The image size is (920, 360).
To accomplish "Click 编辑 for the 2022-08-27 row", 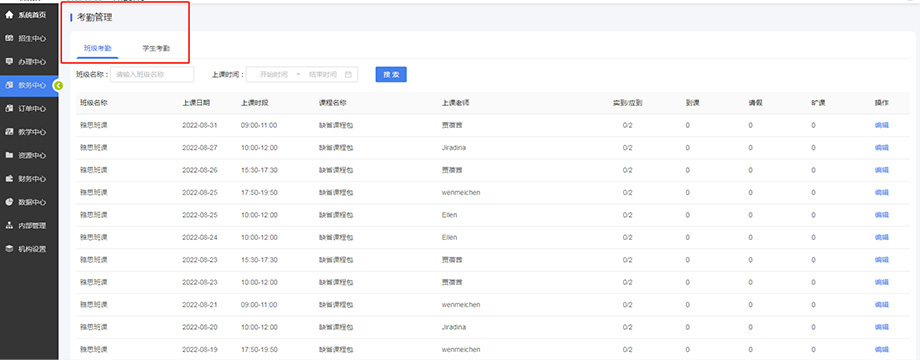I will [x=881, y=148].
